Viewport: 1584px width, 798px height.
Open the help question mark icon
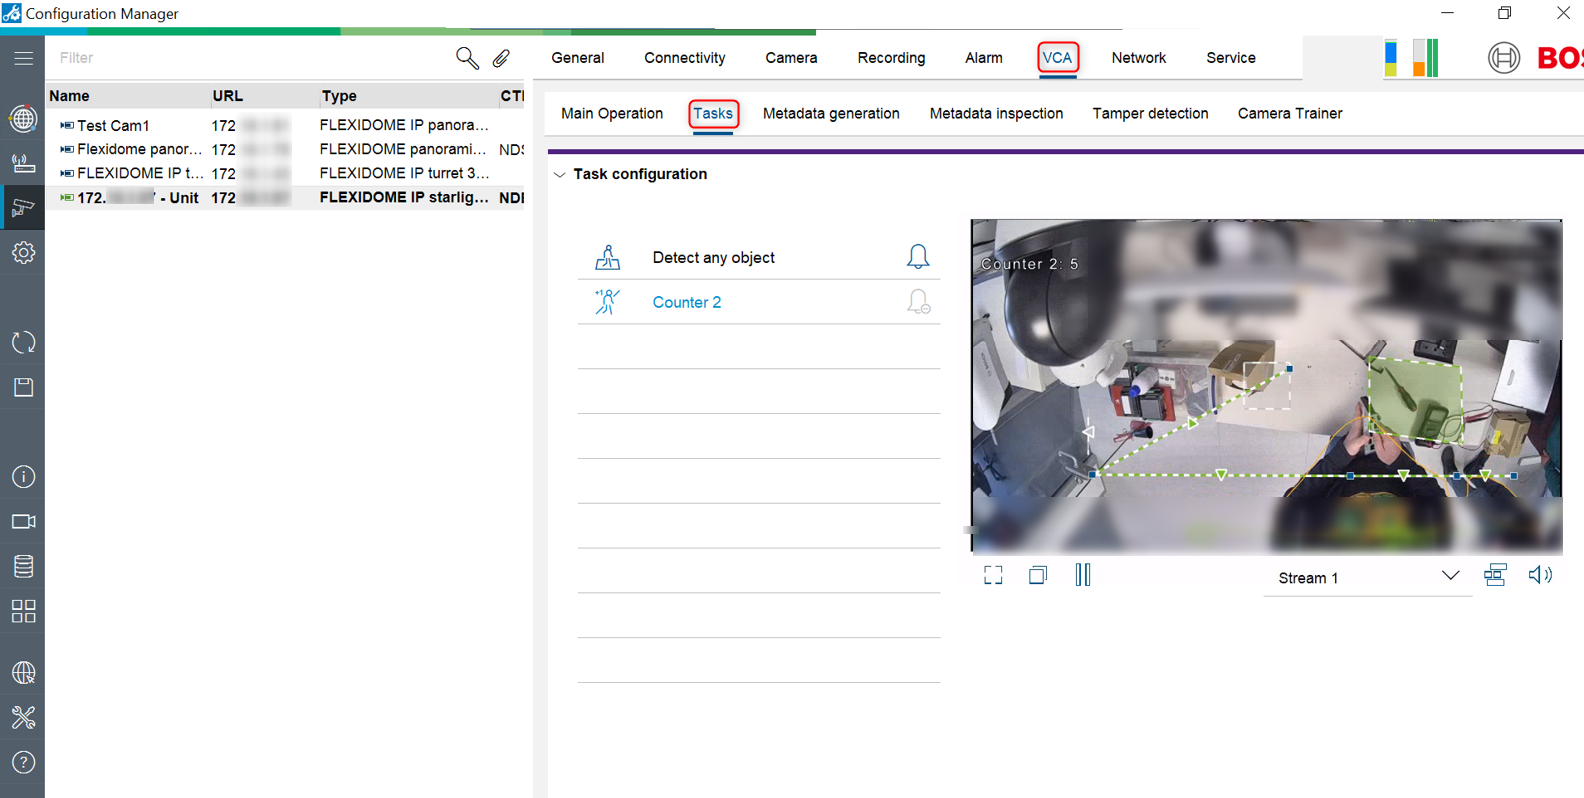click(x=23, y=762)
